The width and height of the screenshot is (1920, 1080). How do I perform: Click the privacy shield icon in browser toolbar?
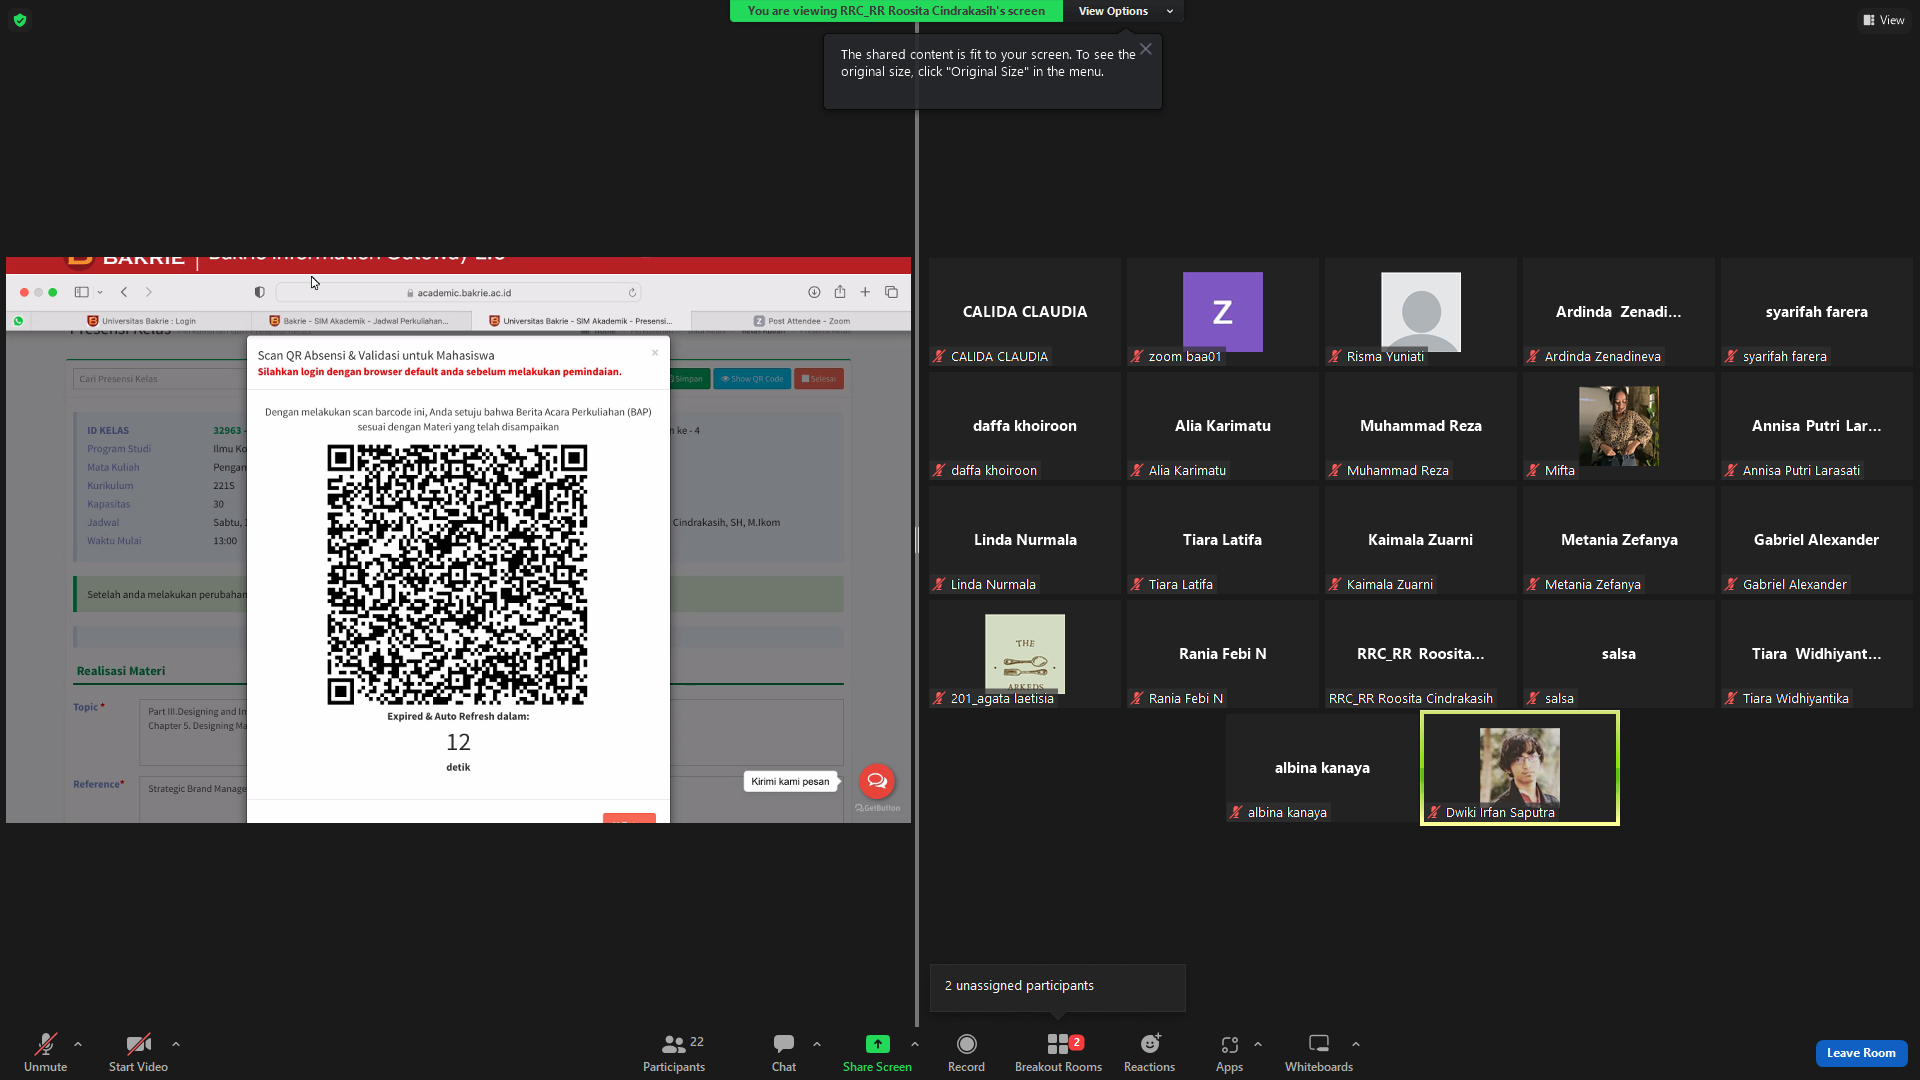[x=259, y=292]
